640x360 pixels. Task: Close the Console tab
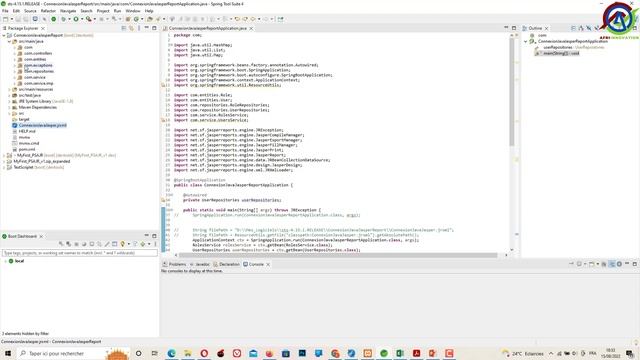tap(268, 264)
